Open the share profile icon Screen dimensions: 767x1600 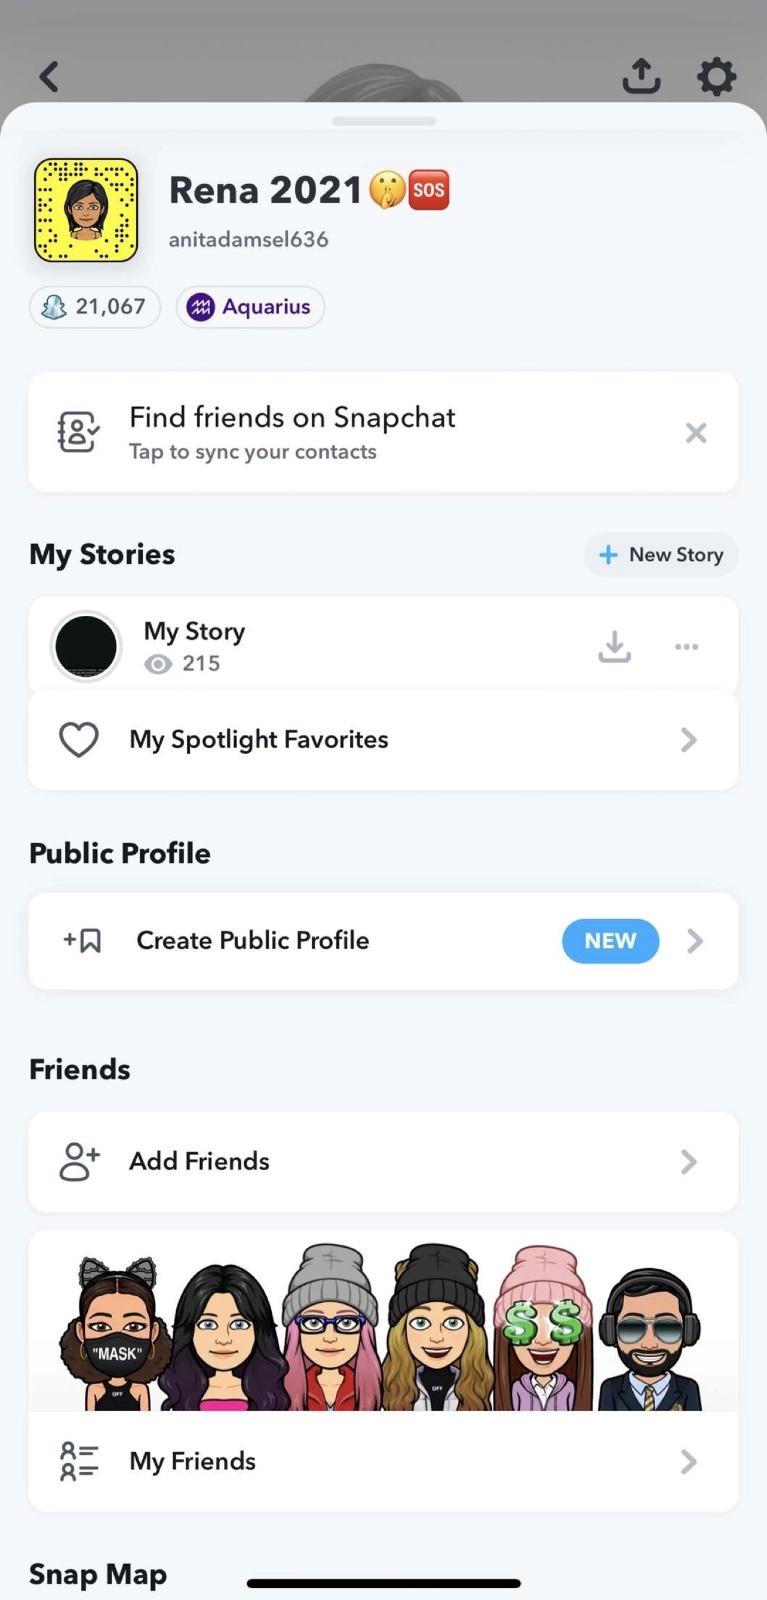tap(641, 76)
